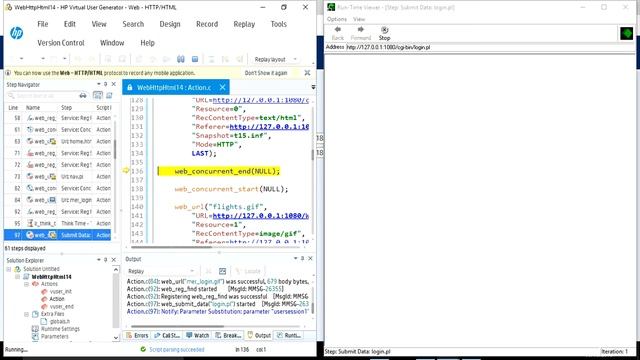Open the Edit menu
Image resolution: width=640 pixels, height=360 pixels.
coord(70,24)
